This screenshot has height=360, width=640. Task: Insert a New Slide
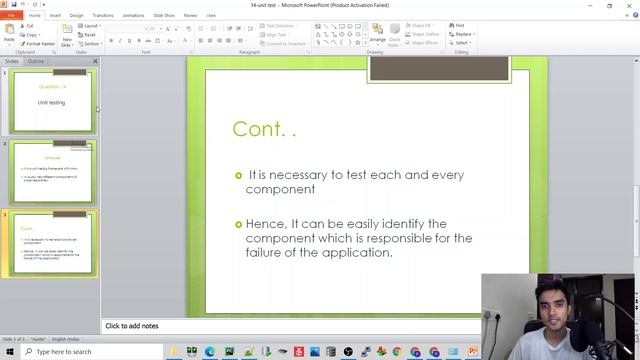[x=67, y=35]
